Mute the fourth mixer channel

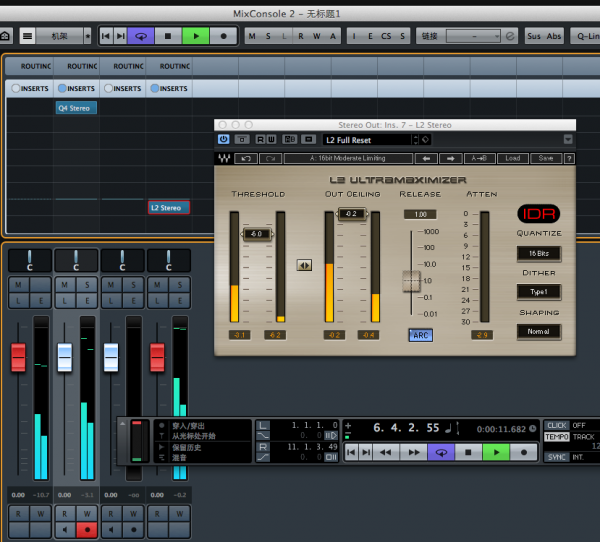click(157, 285)
